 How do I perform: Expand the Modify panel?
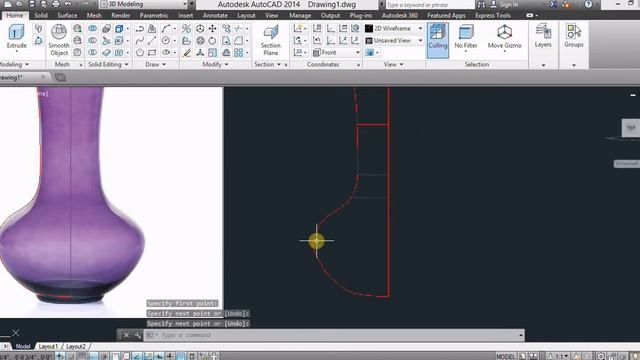point(215,64)
